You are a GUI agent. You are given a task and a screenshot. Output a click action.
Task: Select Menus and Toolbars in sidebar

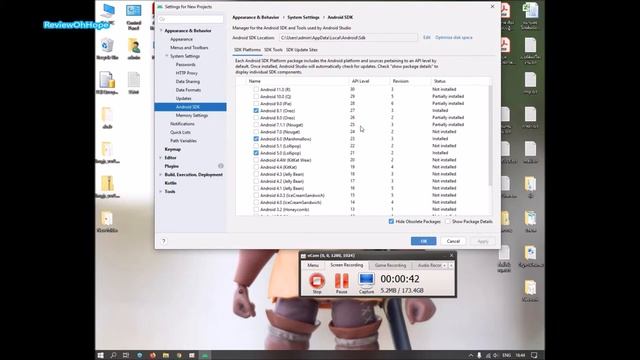(189, 48)
